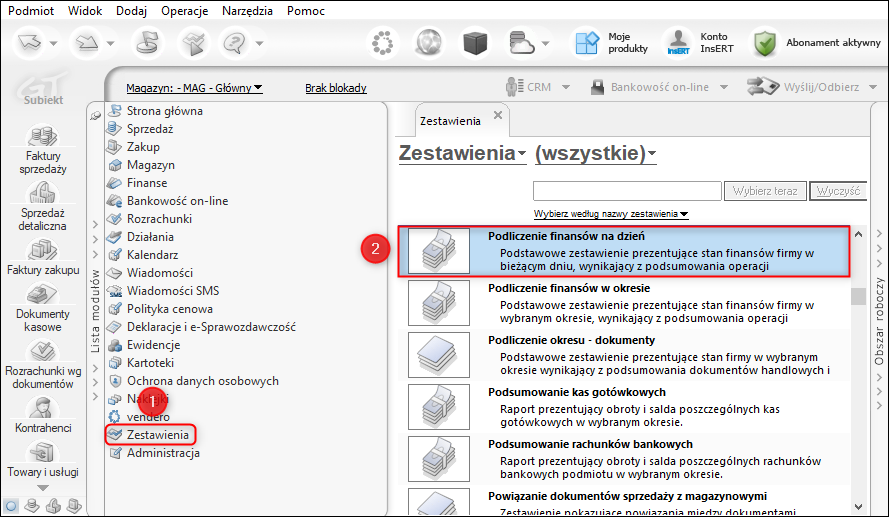Click the Wyczyść button
Viewport: 889px width, 517px height.
click(x=838, y=191)
